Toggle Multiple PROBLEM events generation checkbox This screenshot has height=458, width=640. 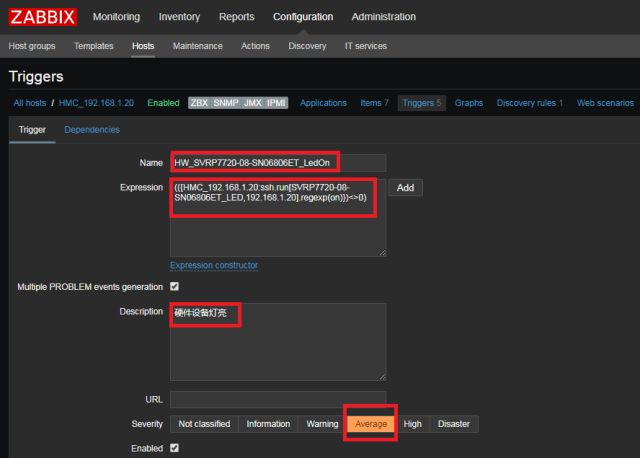pyautogui.click(x=174, y=287)
